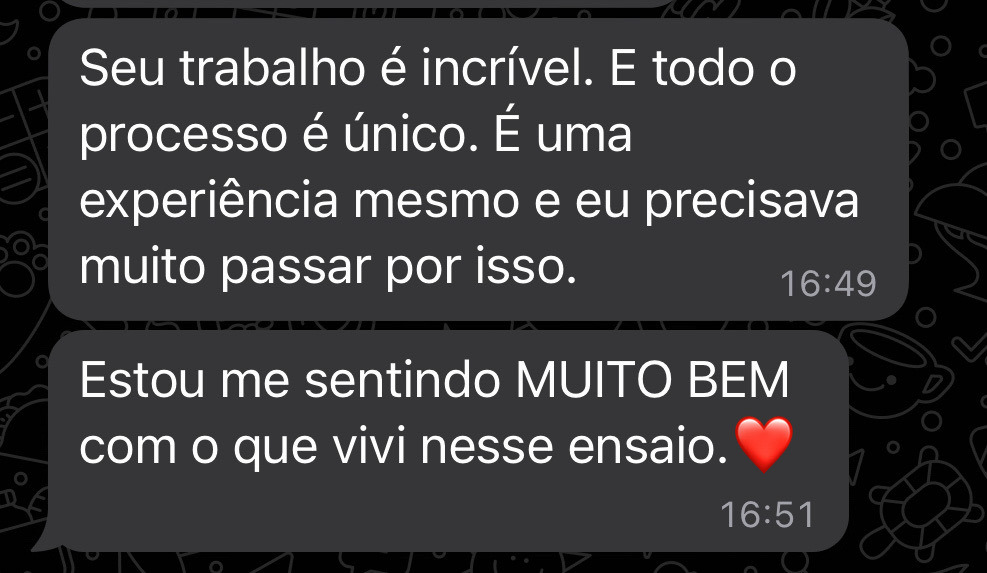The width and height of the screenshot is (987, 573).
Task: Click the text "nesse ensaio."
Action: click(x=574, y=447)
